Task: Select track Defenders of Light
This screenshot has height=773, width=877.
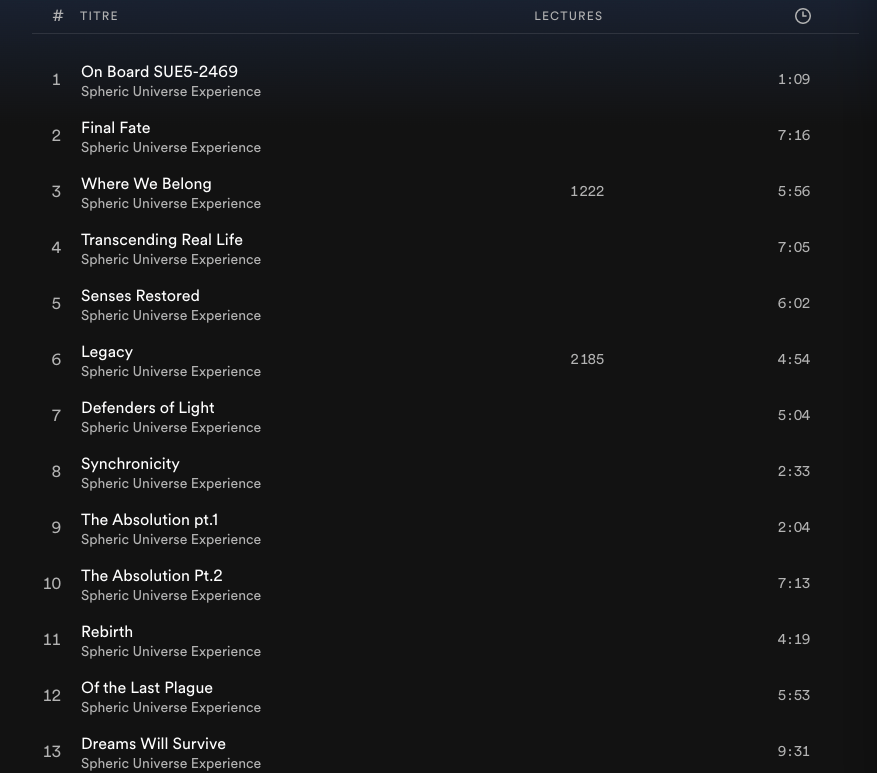Action: pyautogui.click(x=148, y=408)
